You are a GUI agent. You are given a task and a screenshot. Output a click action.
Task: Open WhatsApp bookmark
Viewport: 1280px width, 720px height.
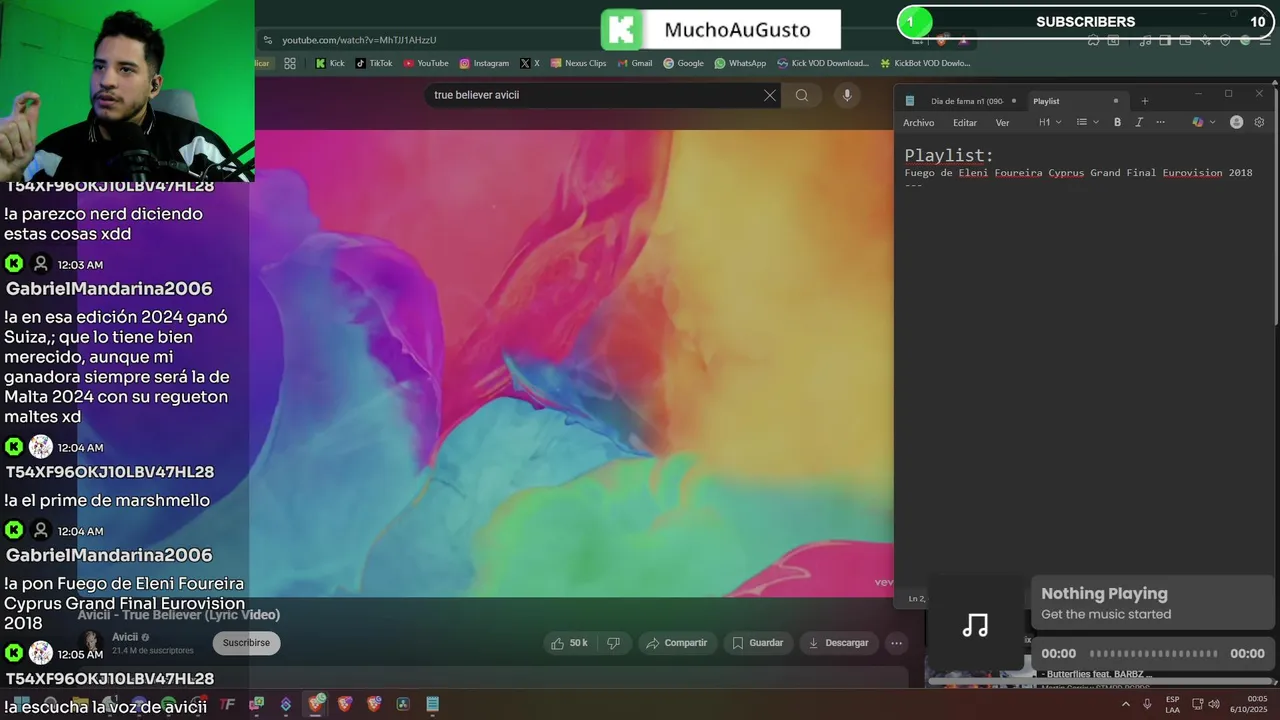[740, 63]
